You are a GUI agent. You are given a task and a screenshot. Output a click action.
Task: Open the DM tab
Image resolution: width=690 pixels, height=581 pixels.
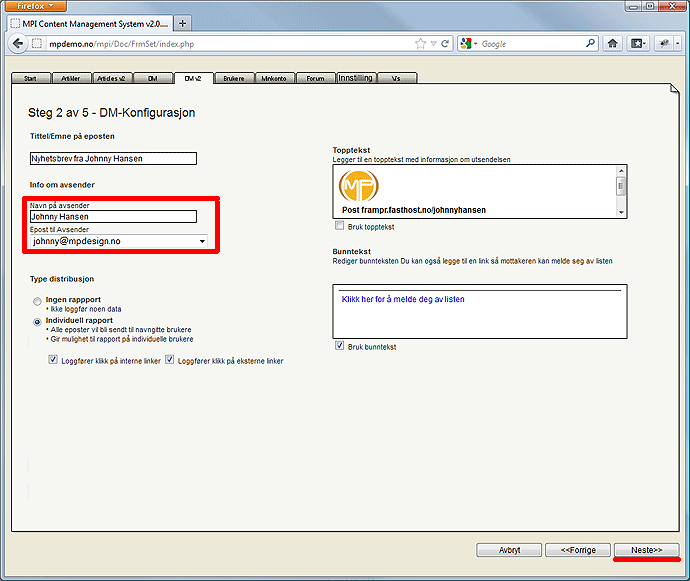[153, 78]
